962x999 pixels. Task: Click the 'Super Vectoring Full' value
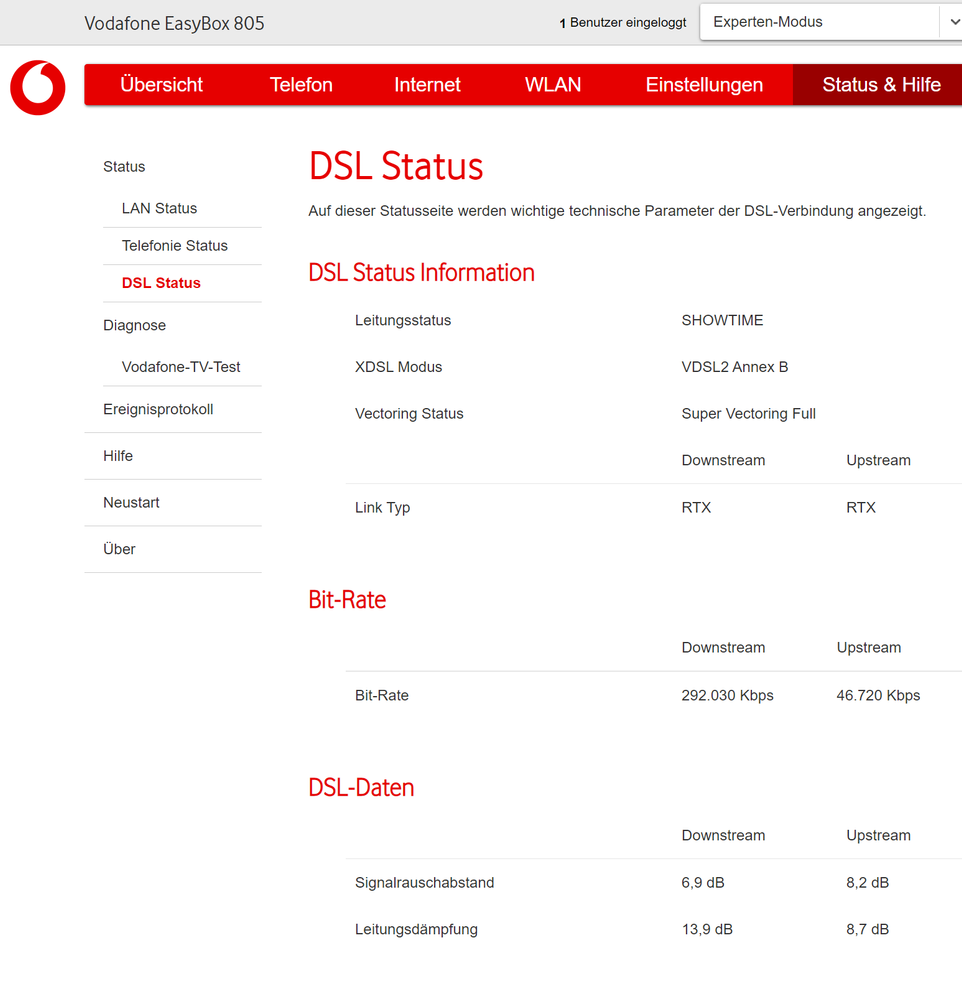point(749,413)
